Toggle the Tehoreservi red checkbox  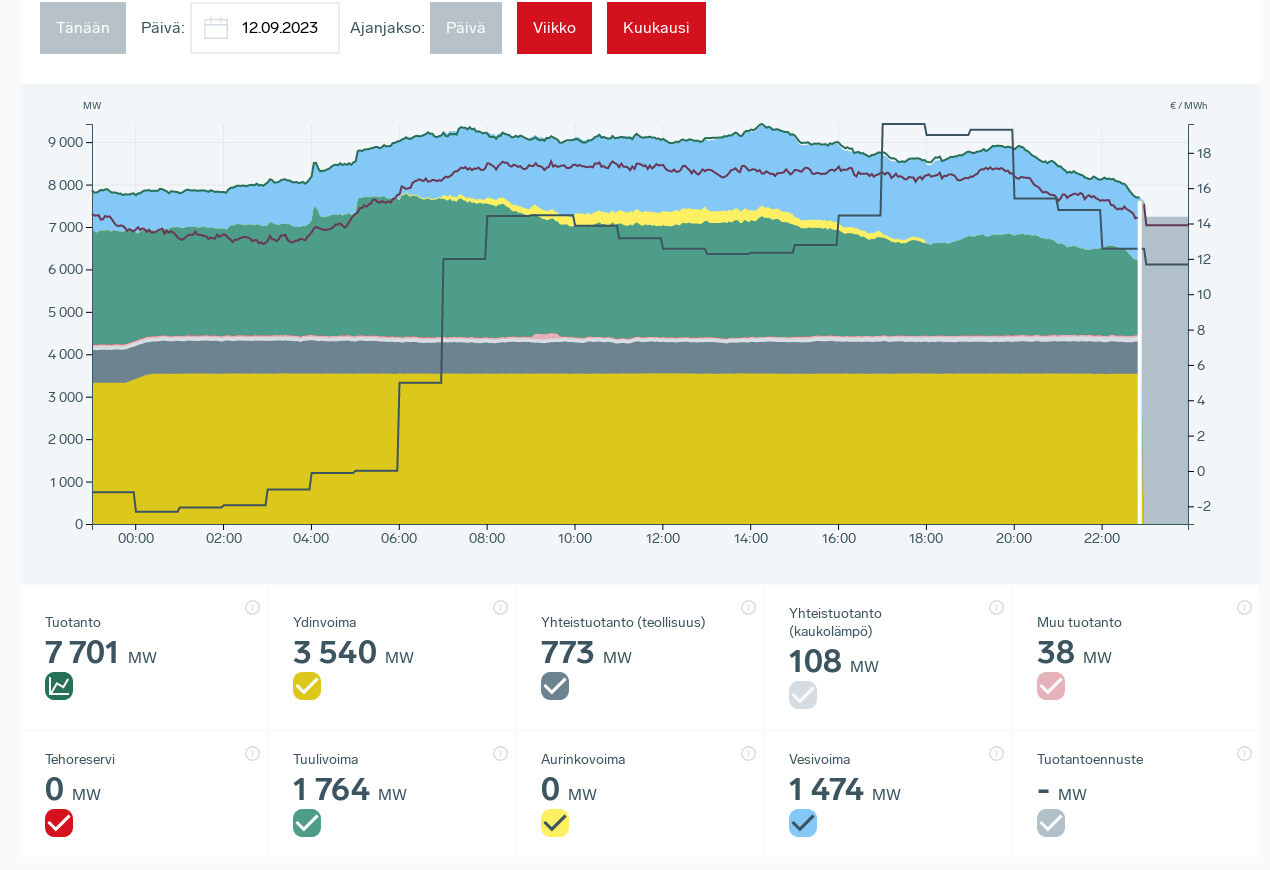[x=59, y=823]
